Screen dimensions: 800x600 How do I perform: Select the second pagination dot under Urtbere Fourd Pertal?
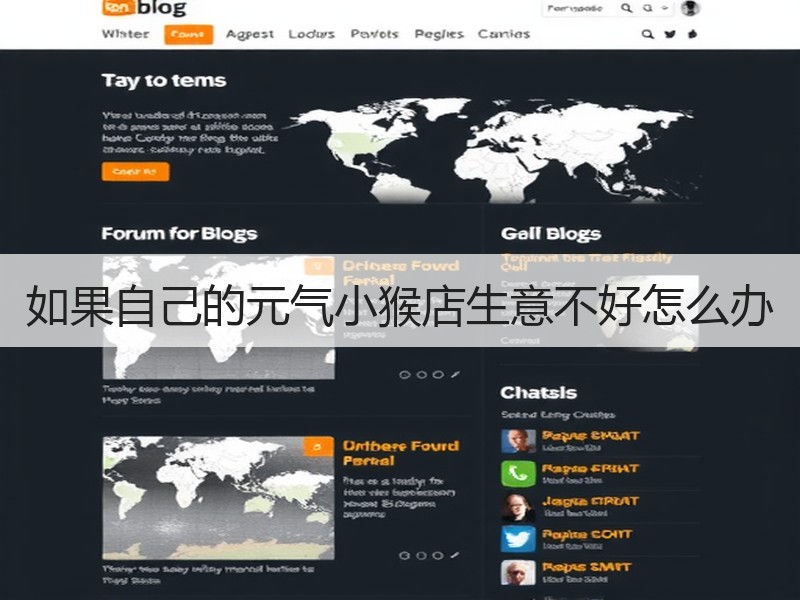click(421, 556)
